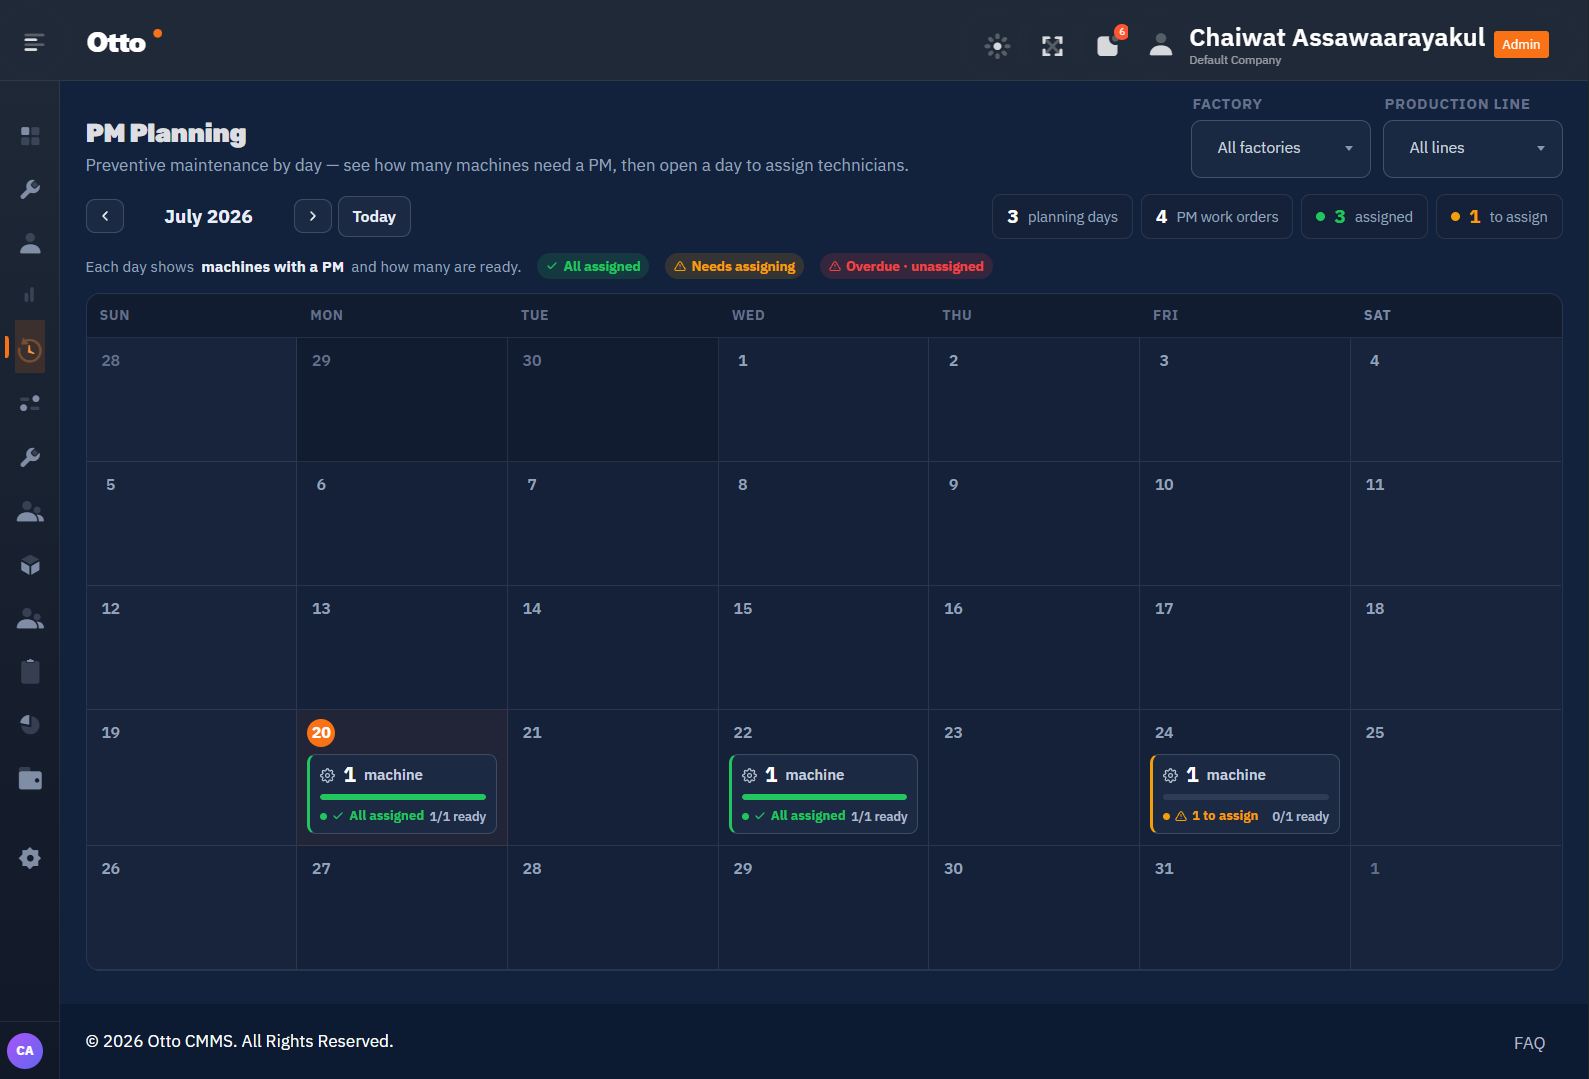
Task: Open the people group icon below the cube
Action: [x=30, y=619]
